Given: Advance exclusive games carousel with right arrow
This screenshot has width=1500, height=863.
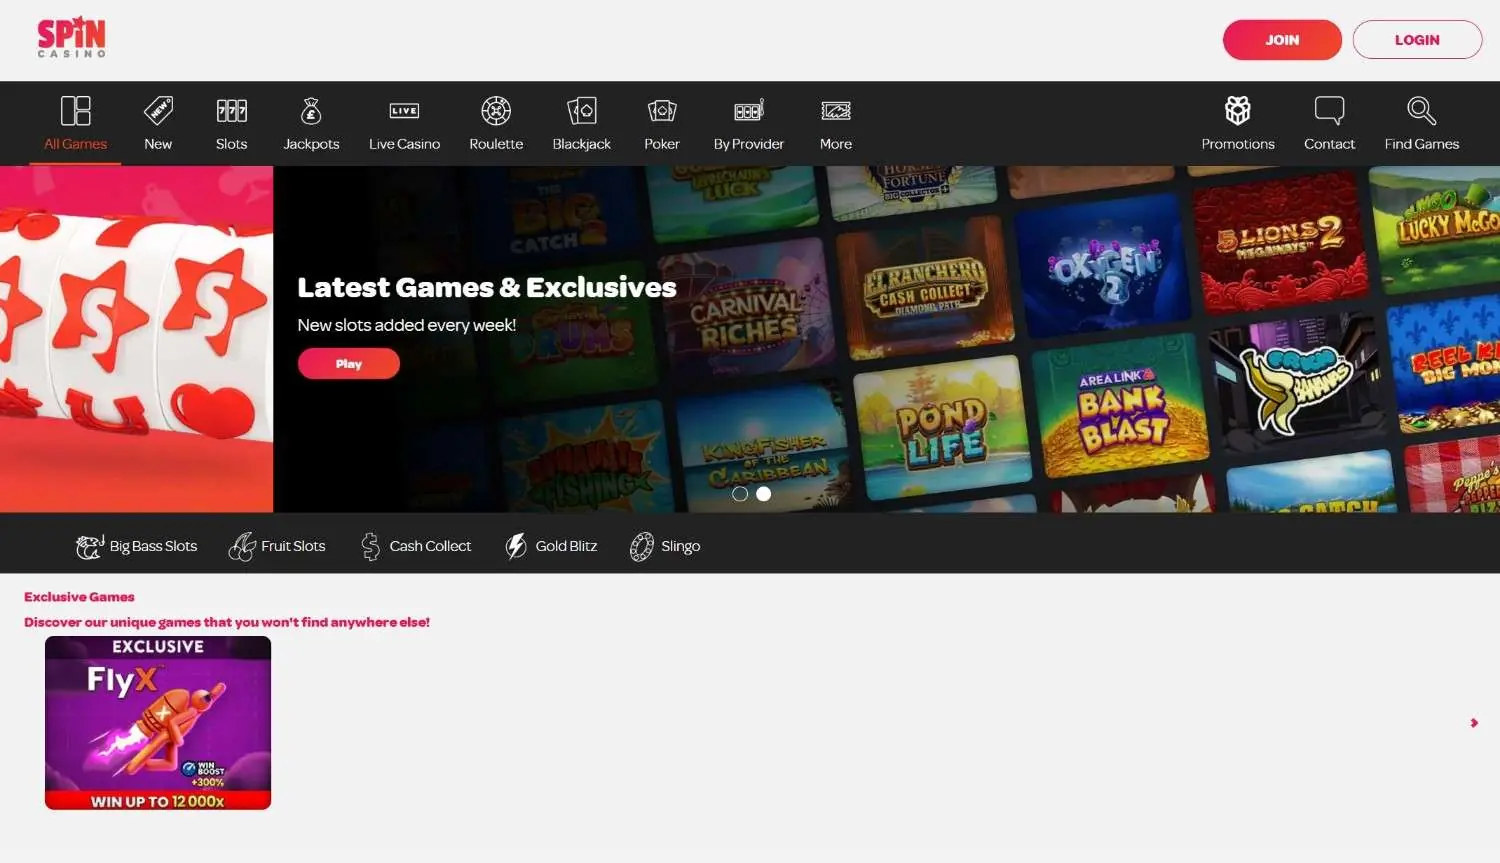Looking at the screenshot, I should [x=1474, y=723].
